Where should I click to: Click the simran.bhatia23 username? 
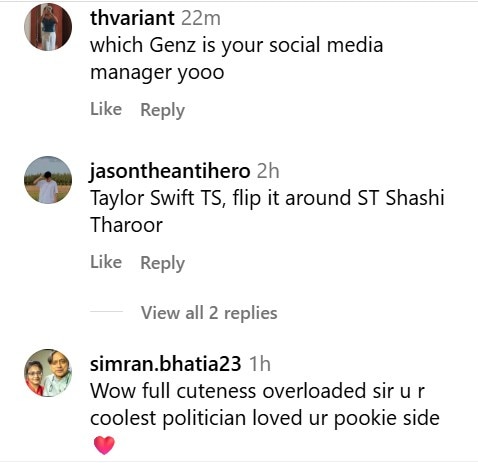point(166,364)
